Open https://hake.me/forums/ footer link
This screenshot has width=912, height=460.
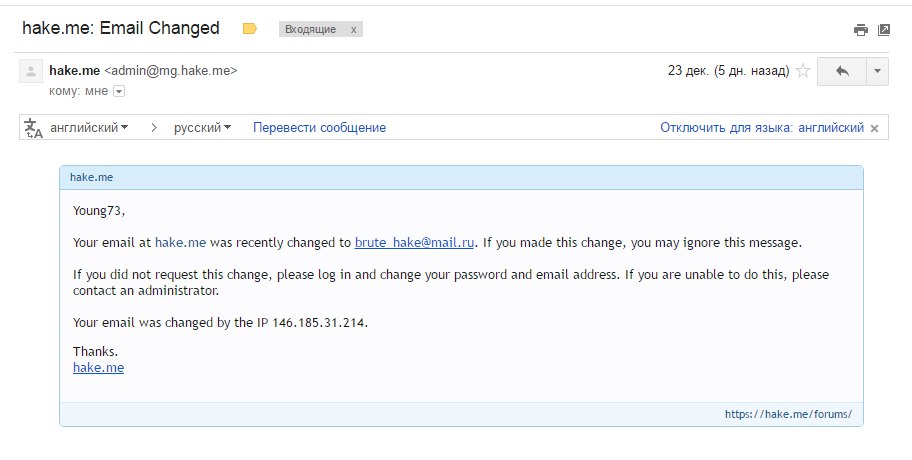(788, 414)
